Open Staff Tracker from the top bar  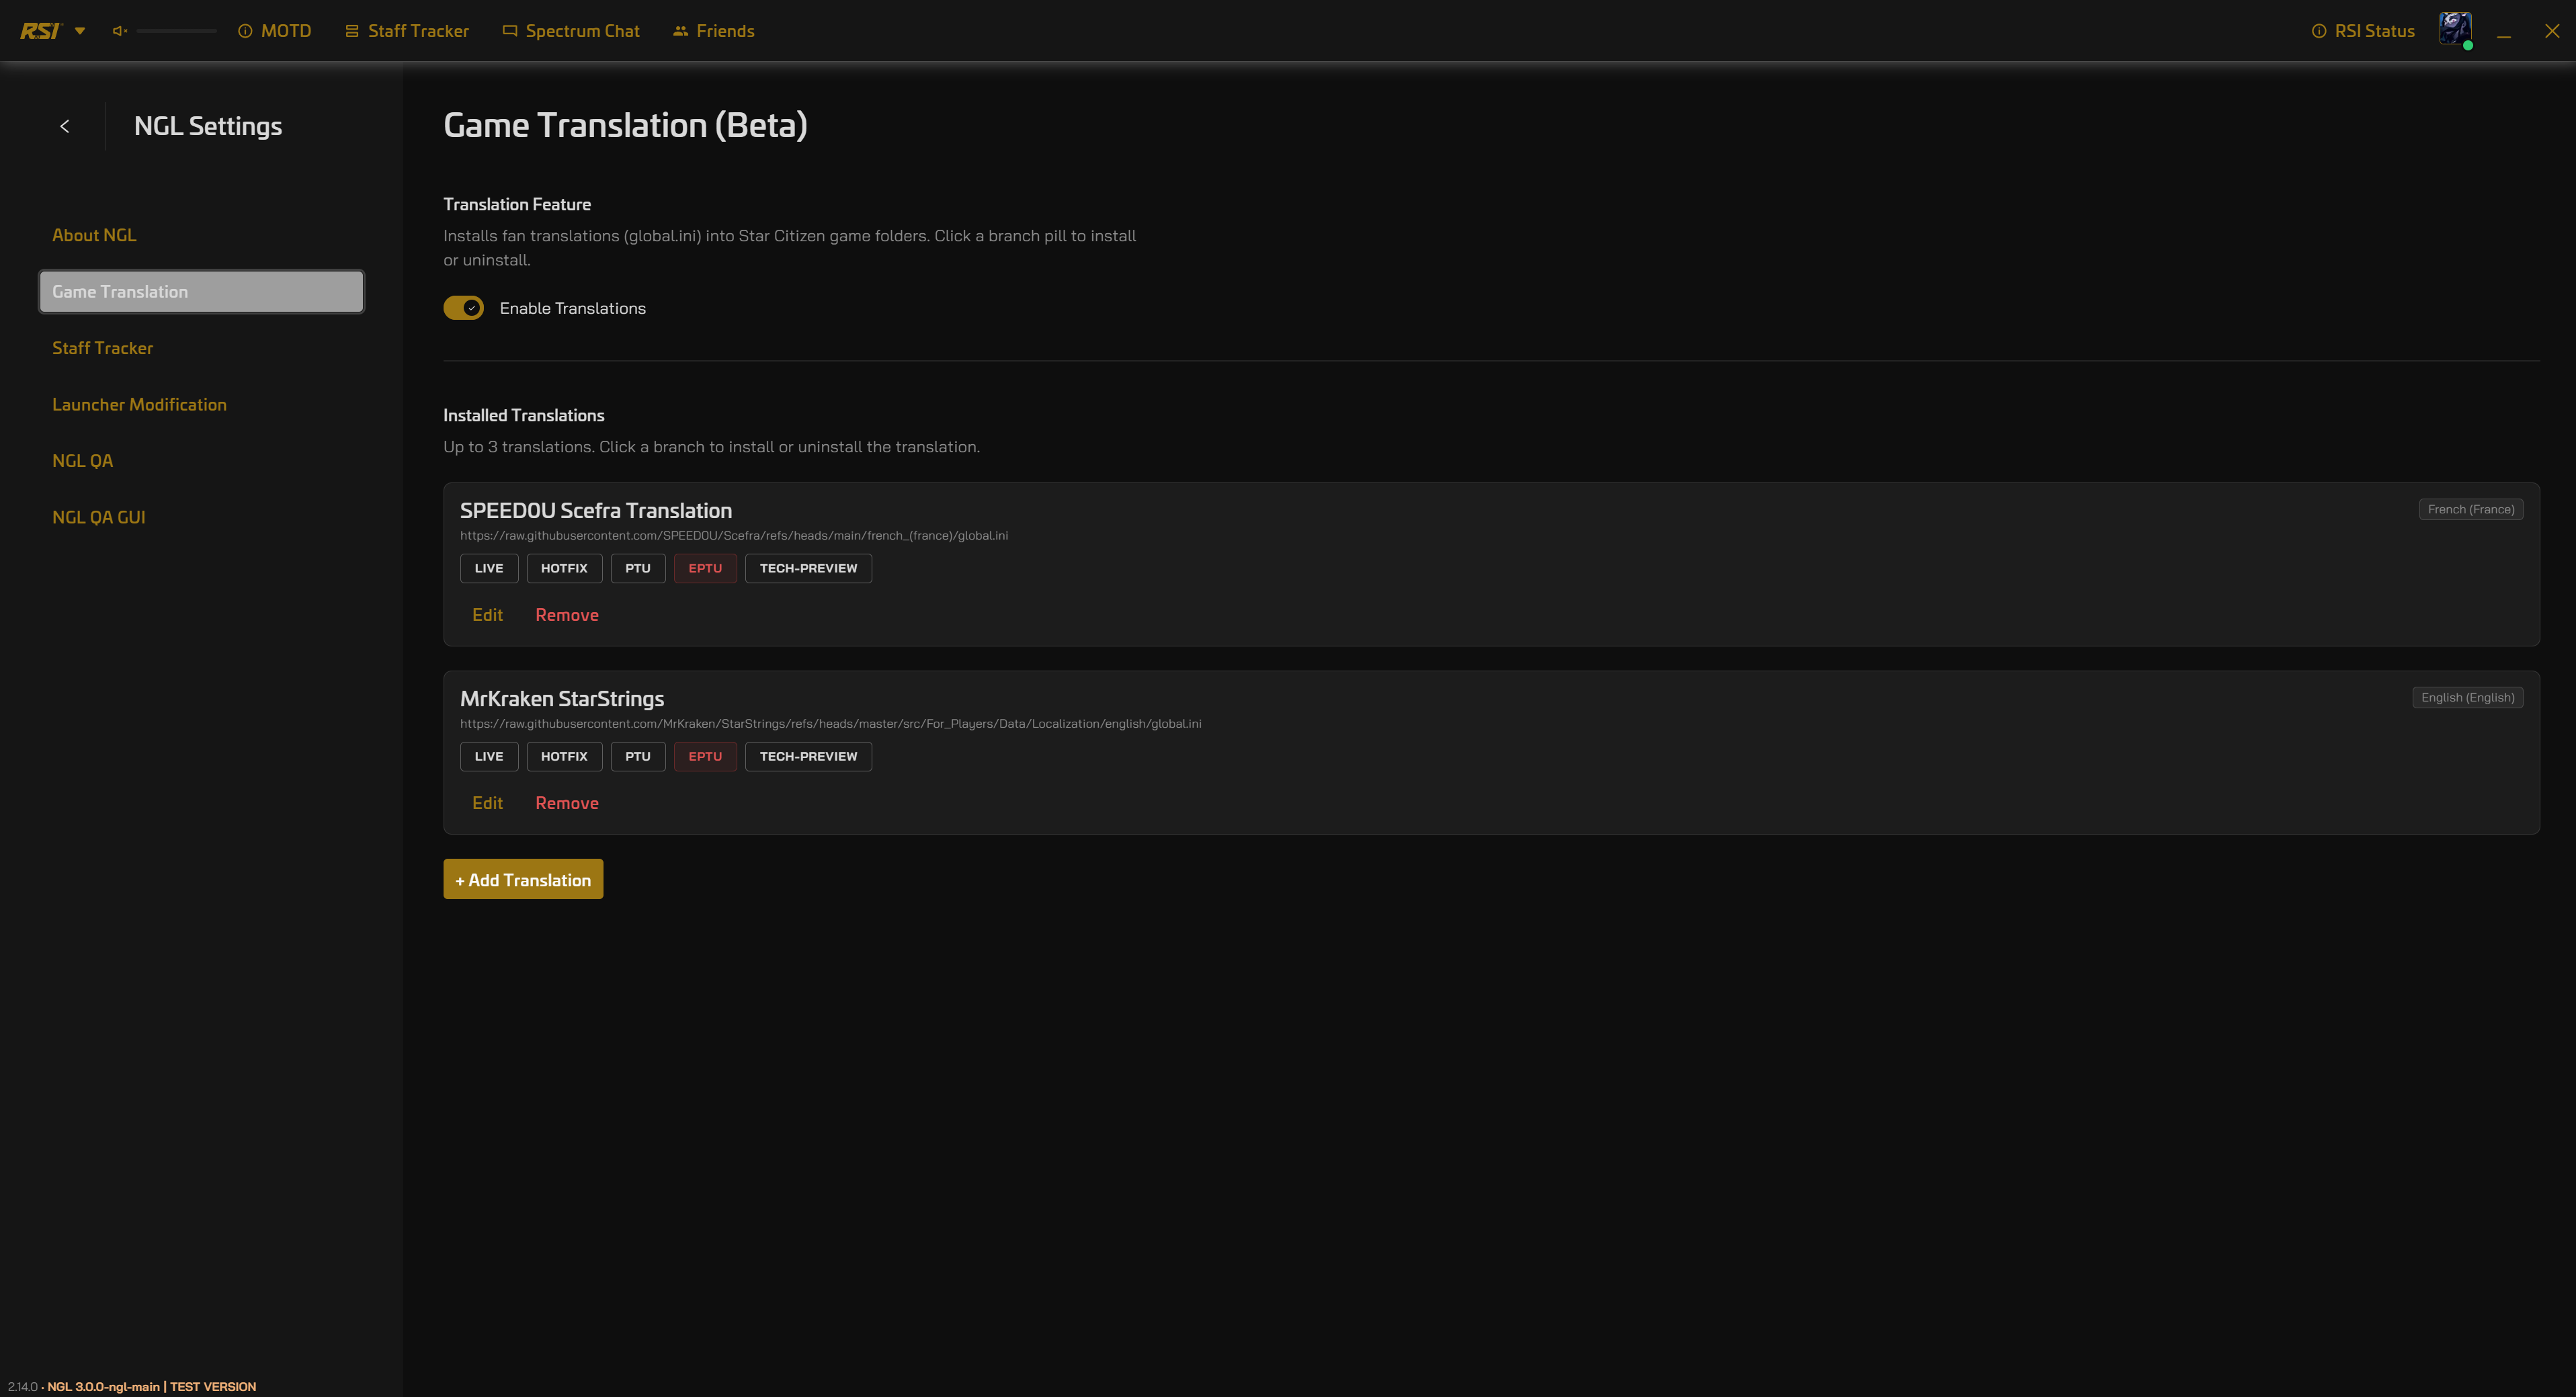tap(407, 31)
